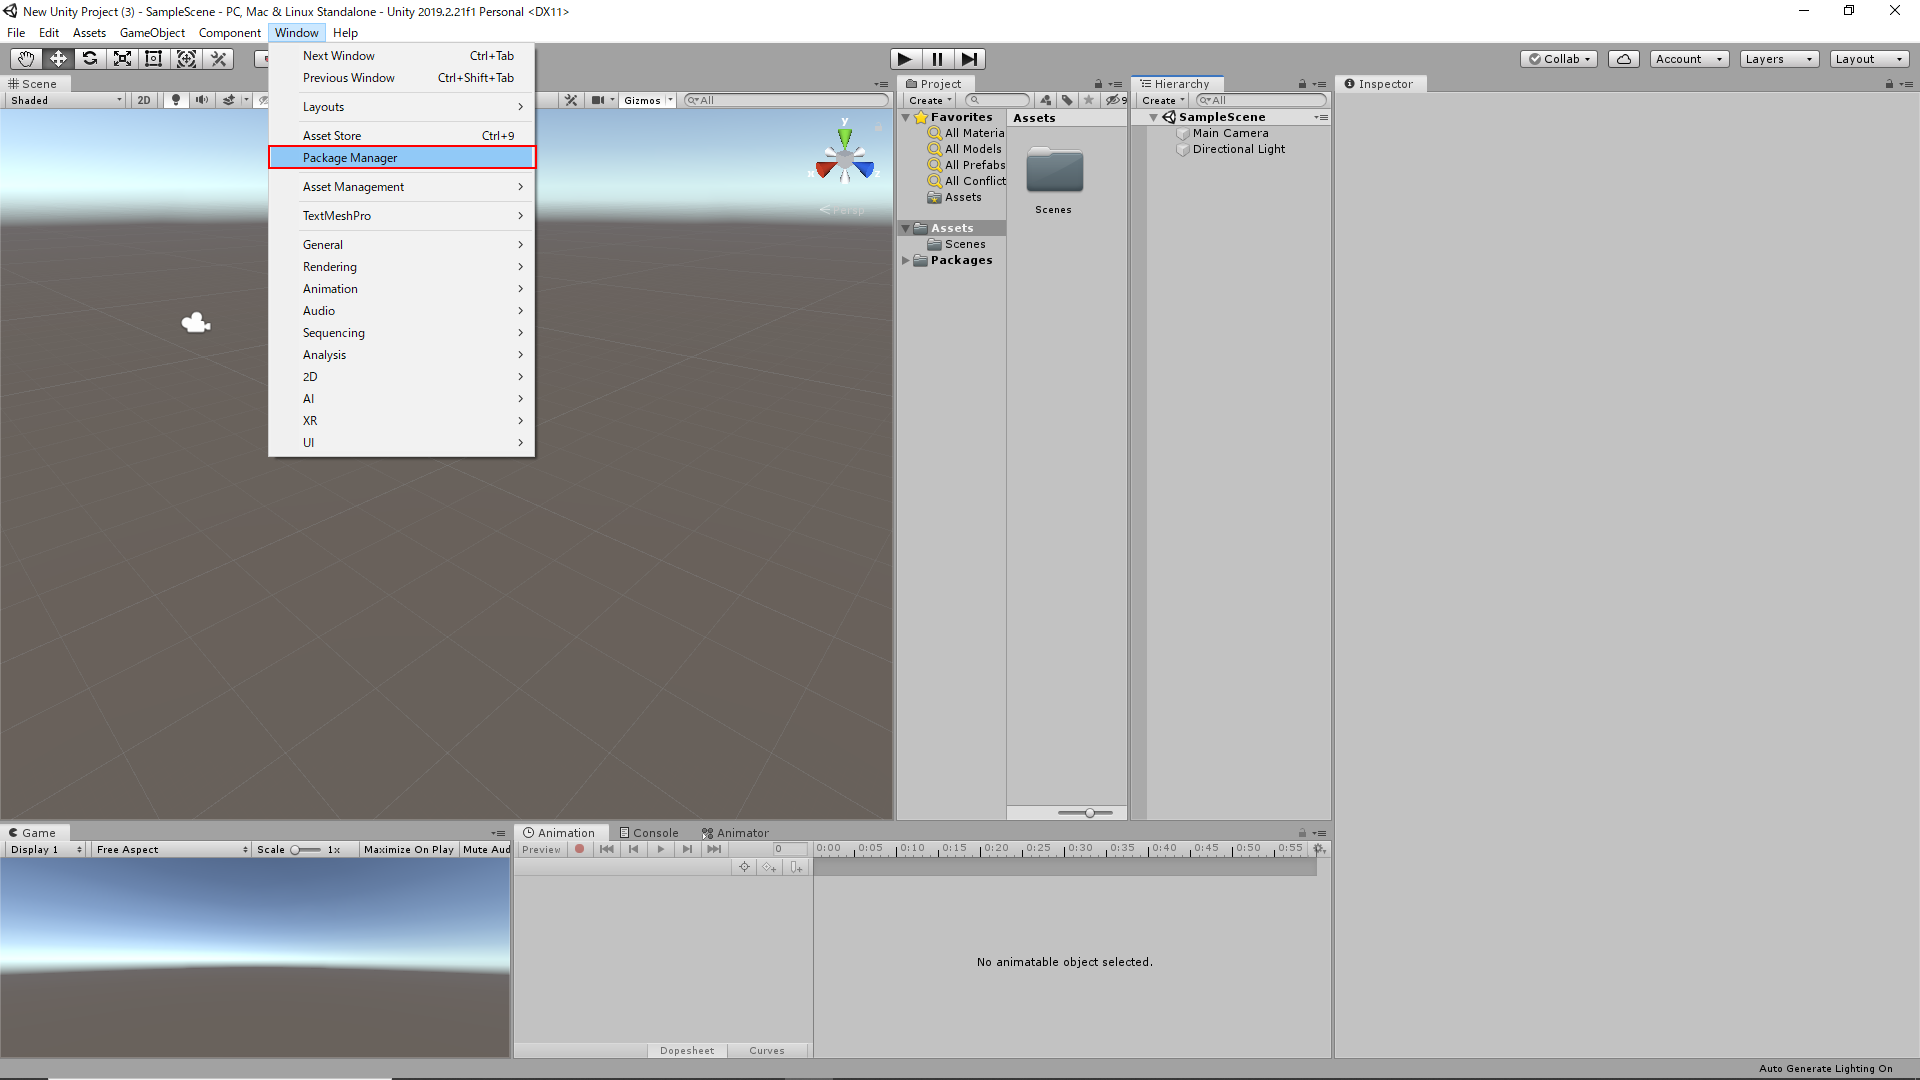Open the cloud services icon

1624,59
